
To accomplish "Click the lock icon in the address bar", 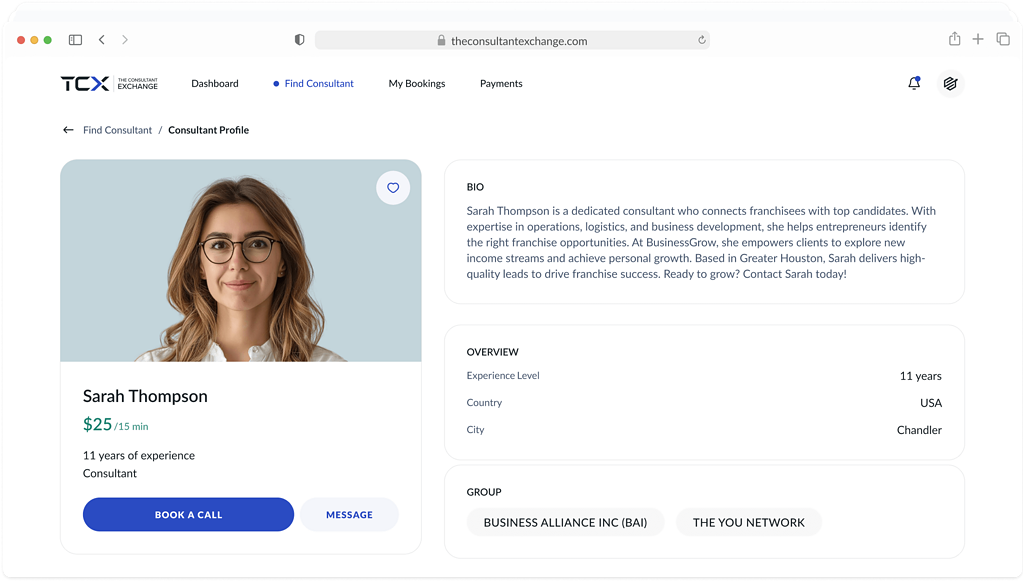I will pos(442,40).
